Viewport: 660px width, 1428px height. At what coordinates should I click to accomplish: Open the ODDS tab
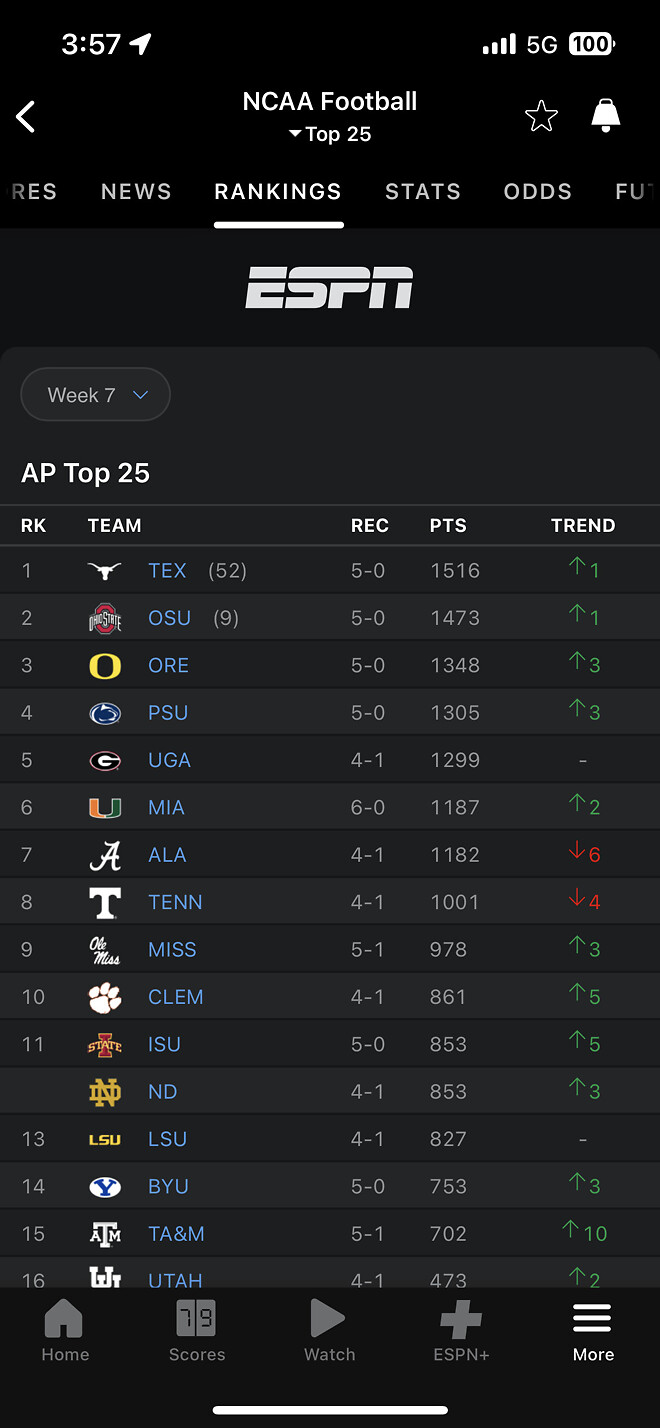coord(538,191)
